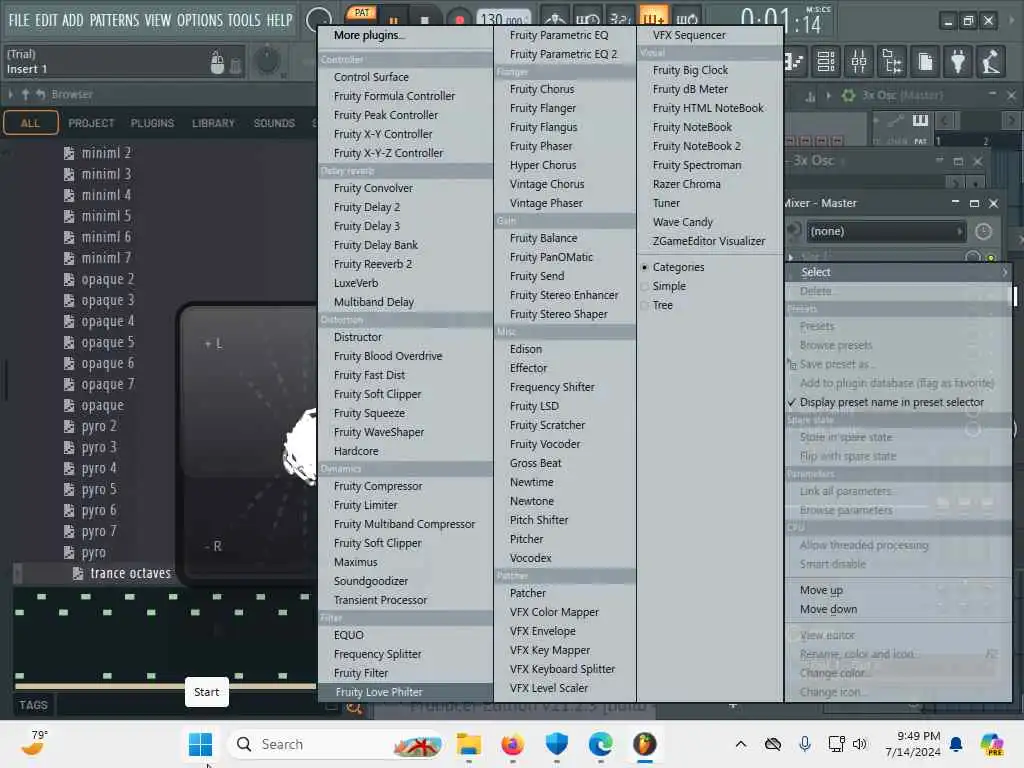The height and width of the screenshot is (768, 1024).
Task: Collapse the Browser panel arrow
Action: pos(10,95)
